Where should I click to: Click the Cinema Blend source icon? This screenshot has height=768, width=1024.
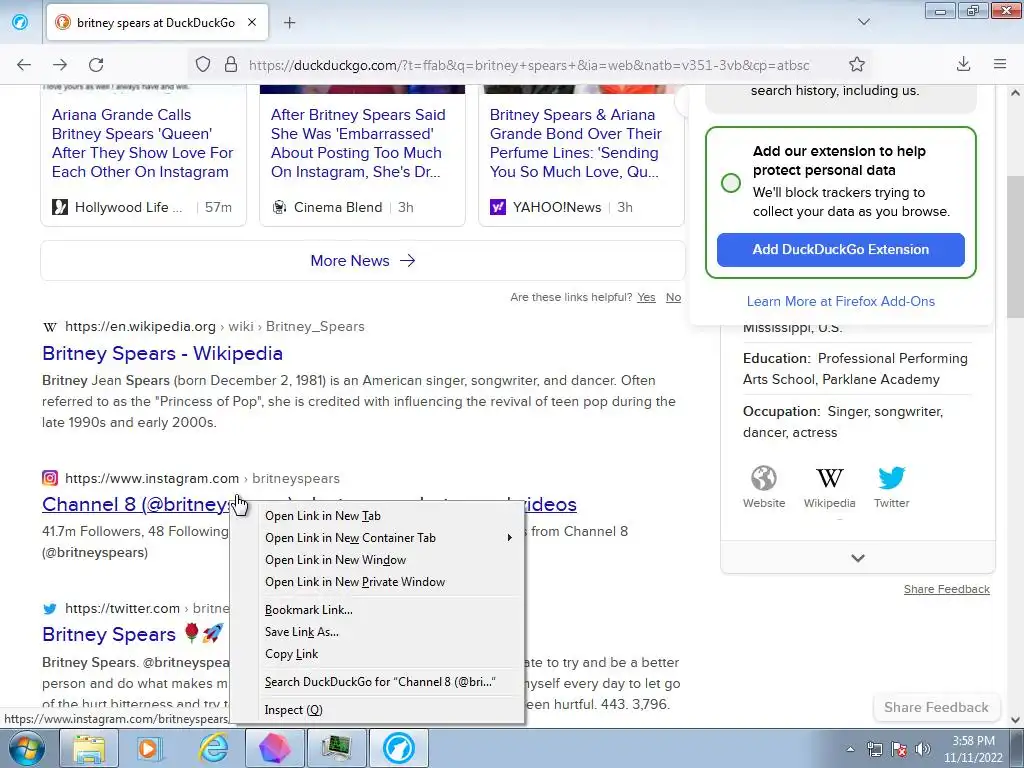[x=280, y=207]
